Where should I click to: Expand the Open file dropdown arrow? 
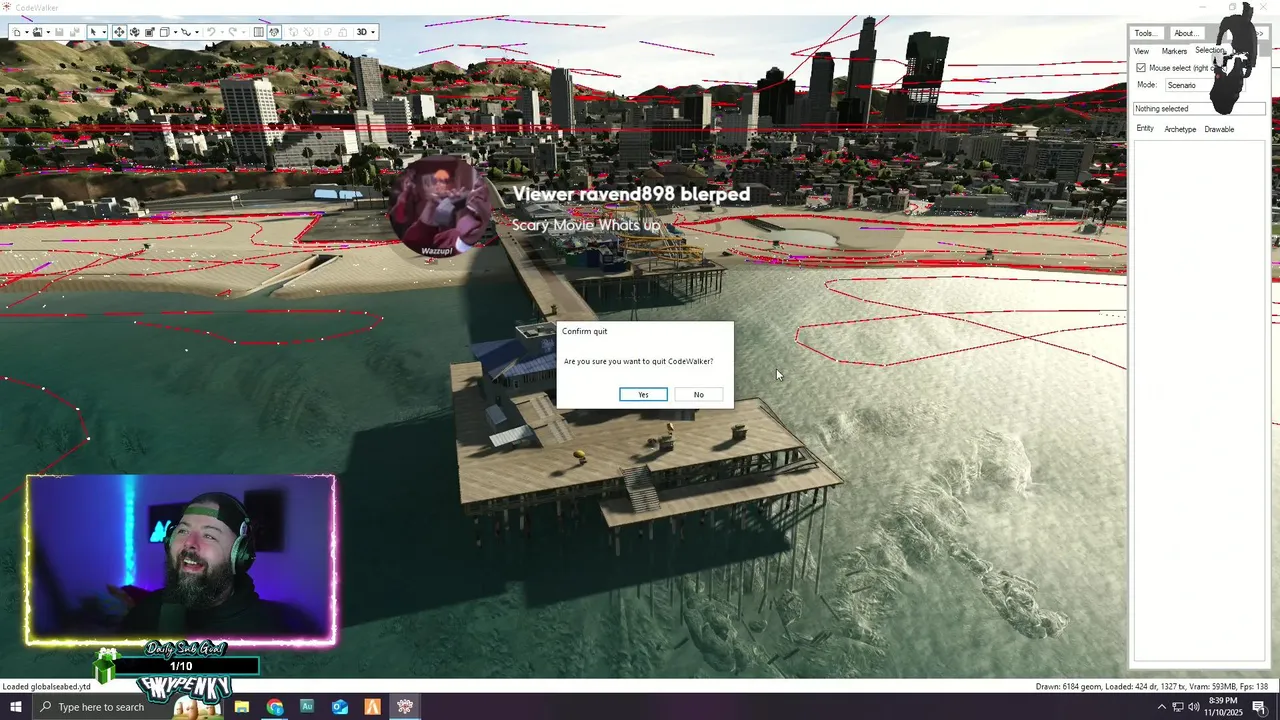point(48,32)
